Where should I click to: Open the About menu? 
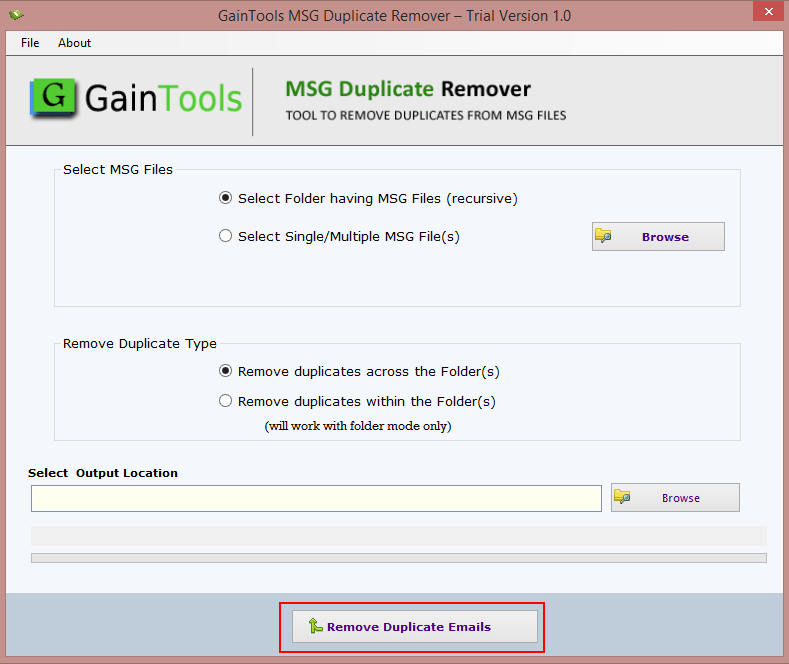click(x=74, y=43)
